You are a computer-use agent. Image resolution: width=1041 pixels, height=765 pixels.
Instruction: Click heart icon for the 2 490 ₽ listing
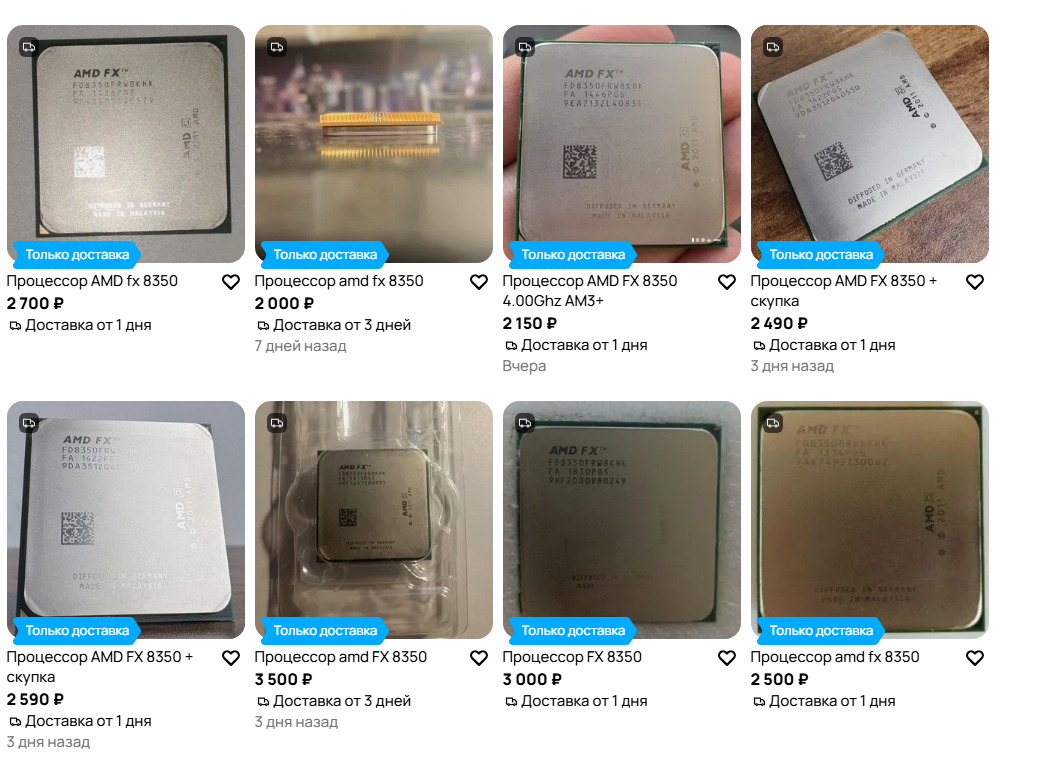click(x=975, y=282)
